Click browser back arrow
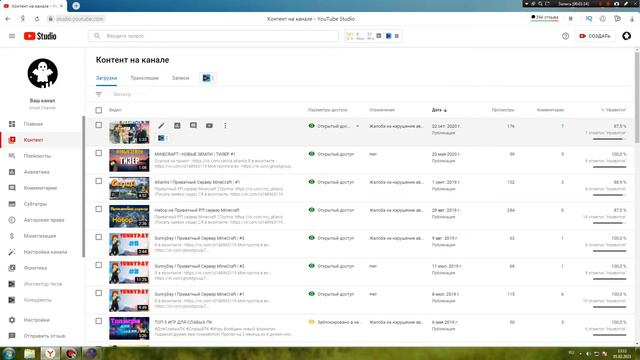The image size is (640, 360). [8, 19]
